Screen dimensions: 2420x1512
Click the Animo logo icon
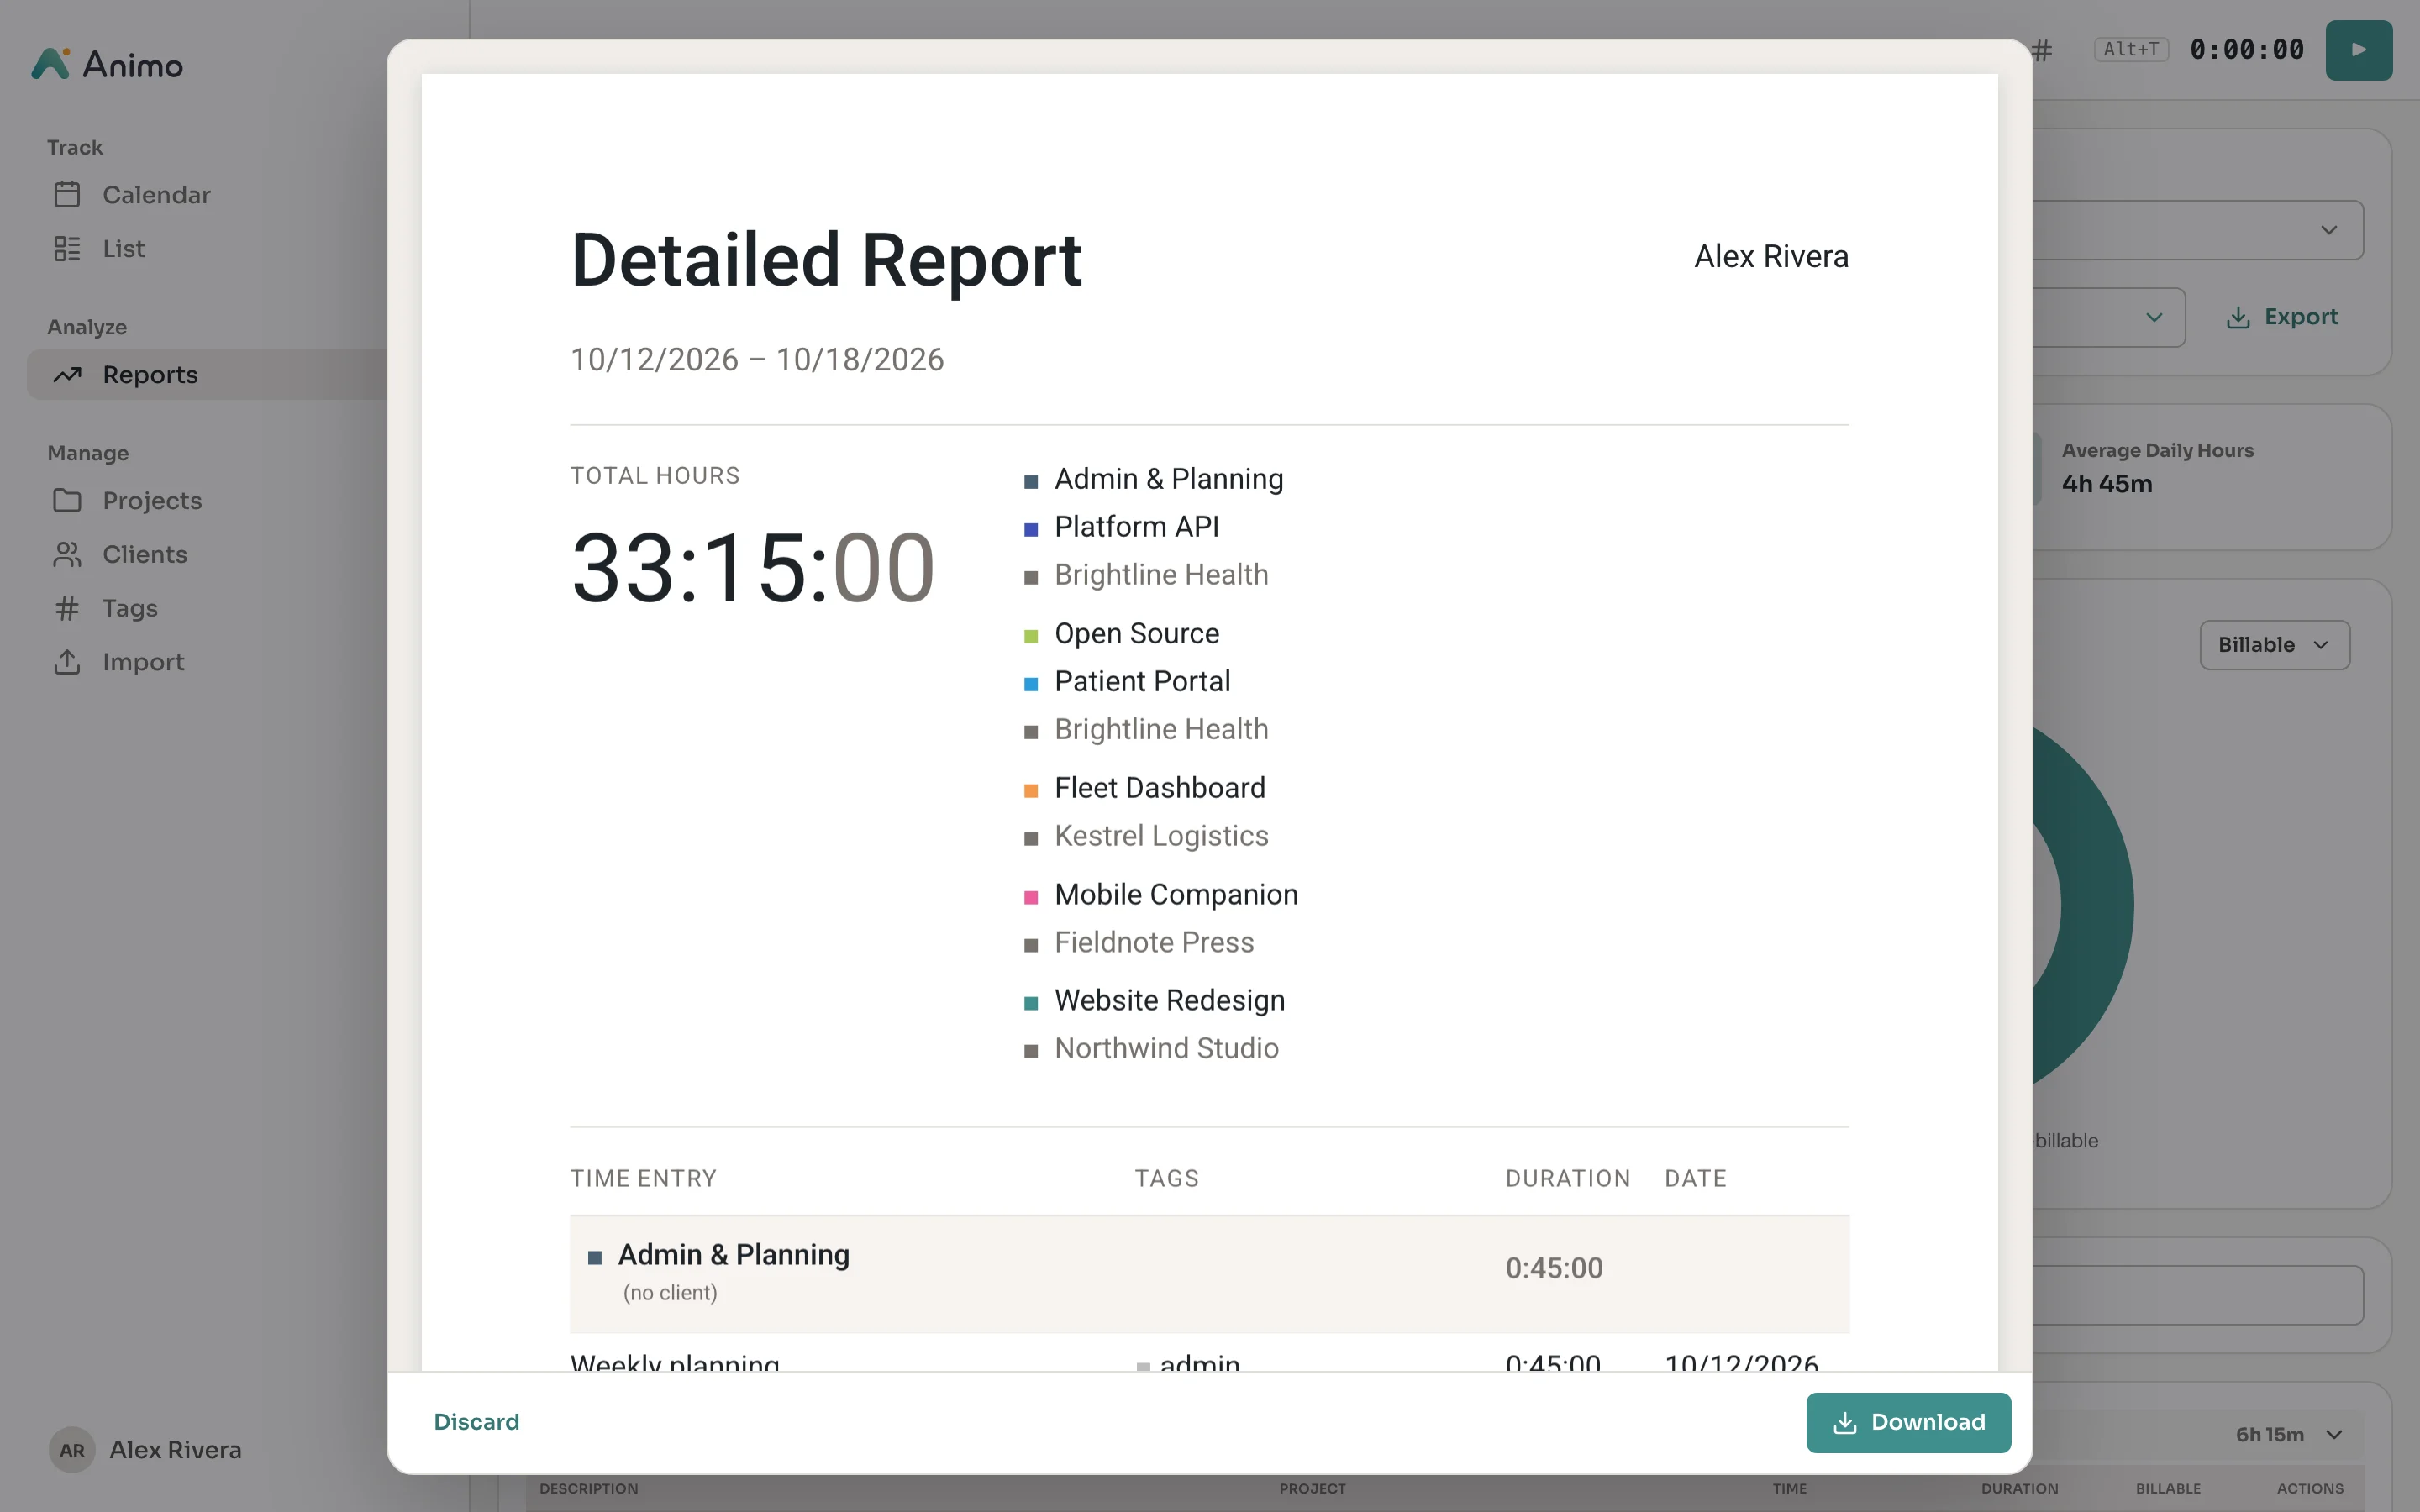(x=50, y=64)
